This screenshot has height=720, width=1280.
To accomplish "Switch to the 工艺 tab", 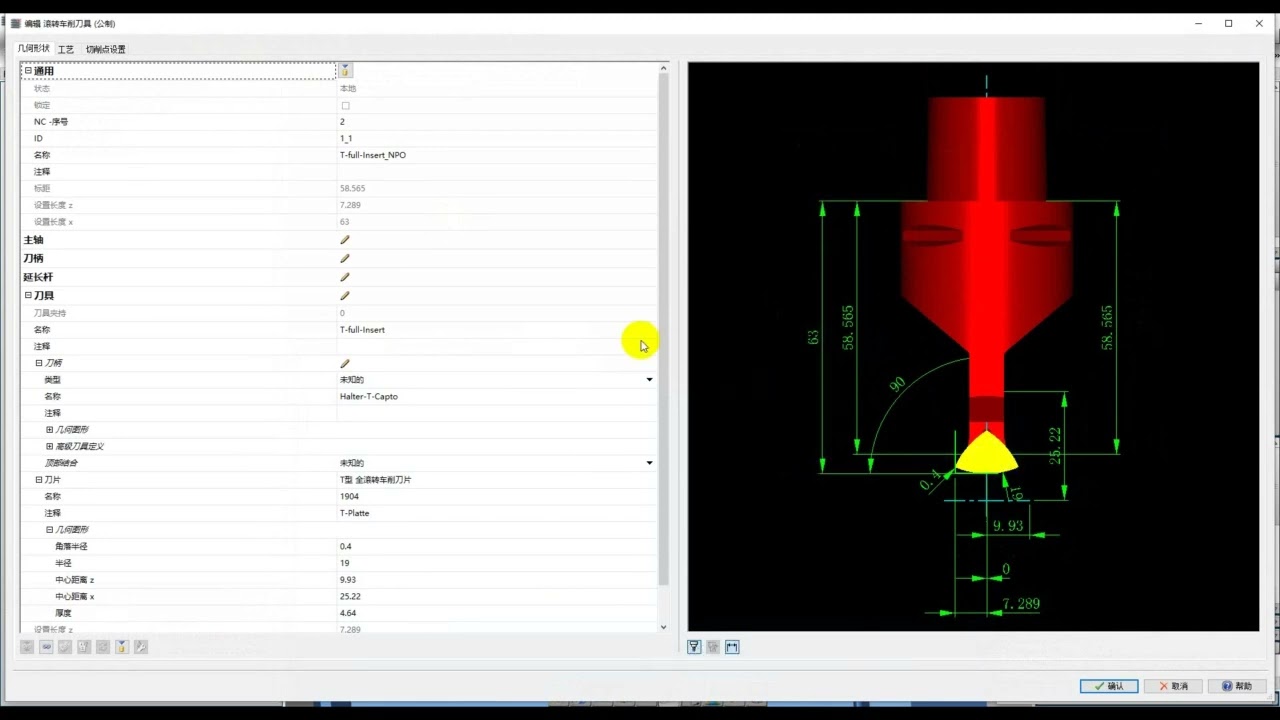I will 66,49.
